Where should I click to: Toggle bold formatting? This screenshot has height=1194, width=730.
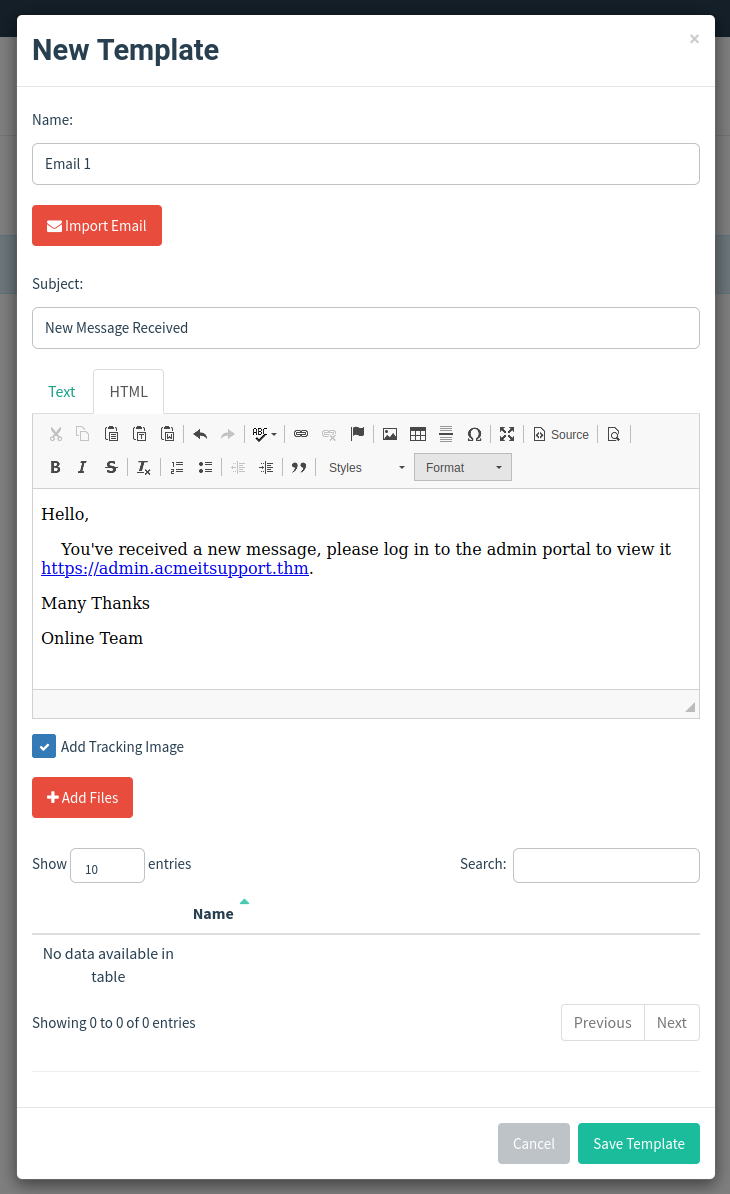[56, 468]
